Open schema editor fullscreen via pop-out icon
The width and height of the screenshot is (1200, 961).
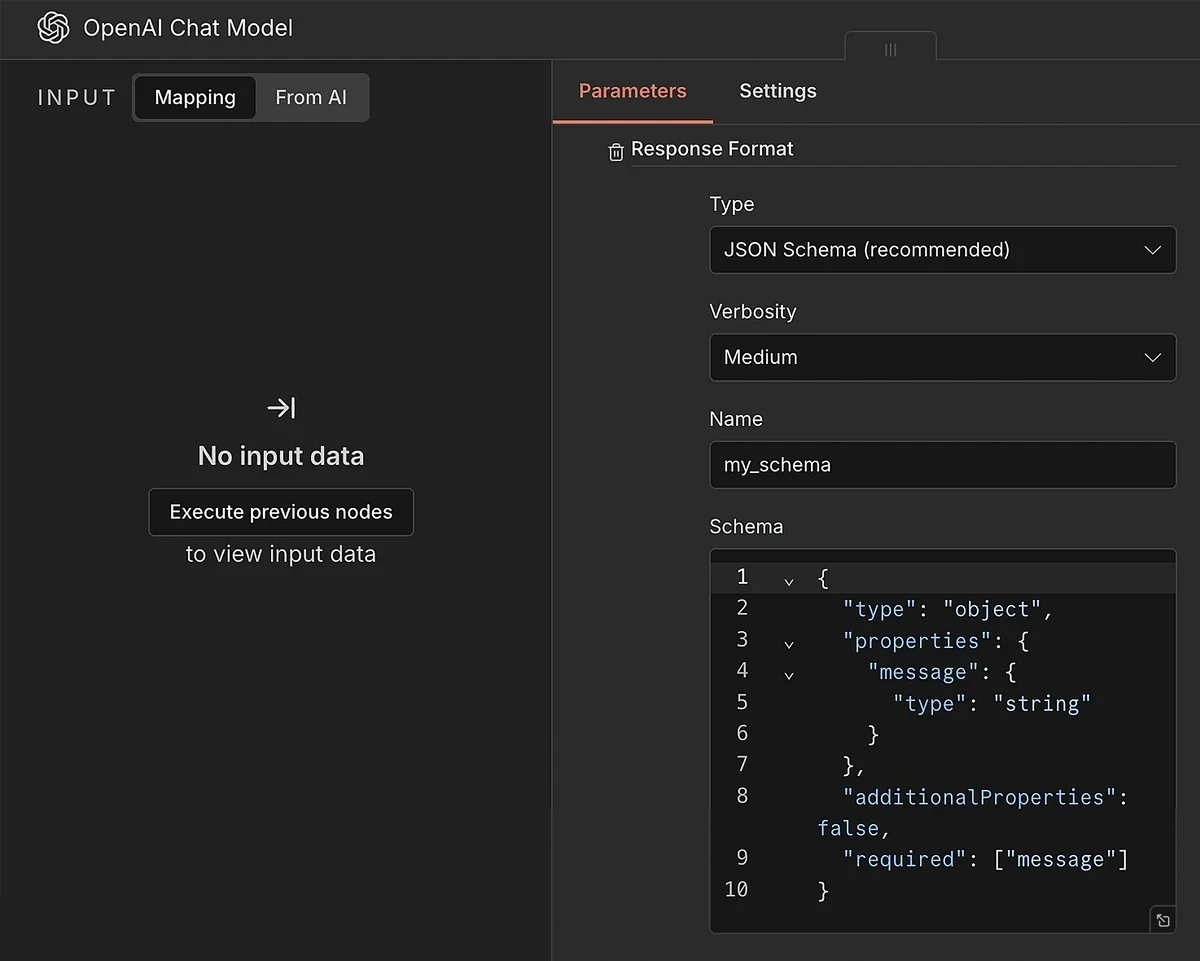1162,919
